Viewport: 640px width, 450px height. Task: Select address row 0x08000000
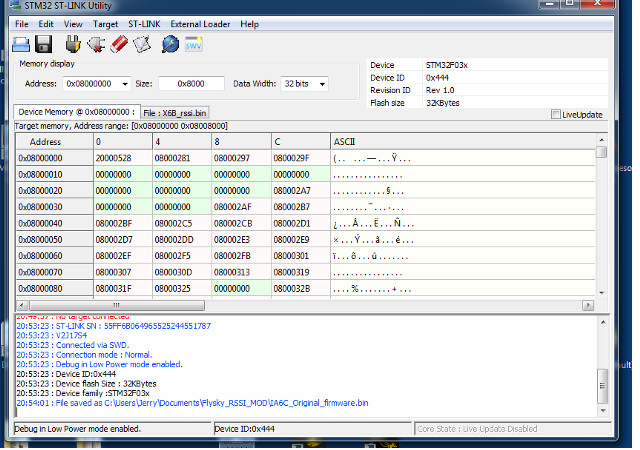(x=55, y=158)
